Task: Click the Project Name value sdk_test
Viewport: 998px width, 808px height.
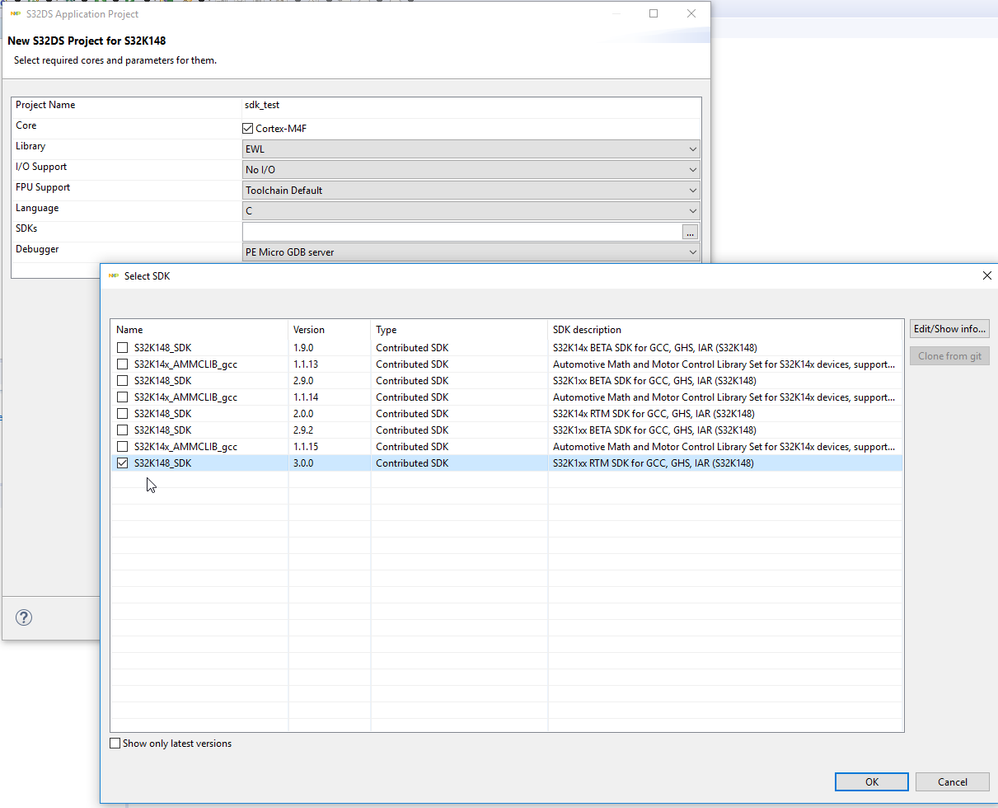Action: [x=262, y=105]
